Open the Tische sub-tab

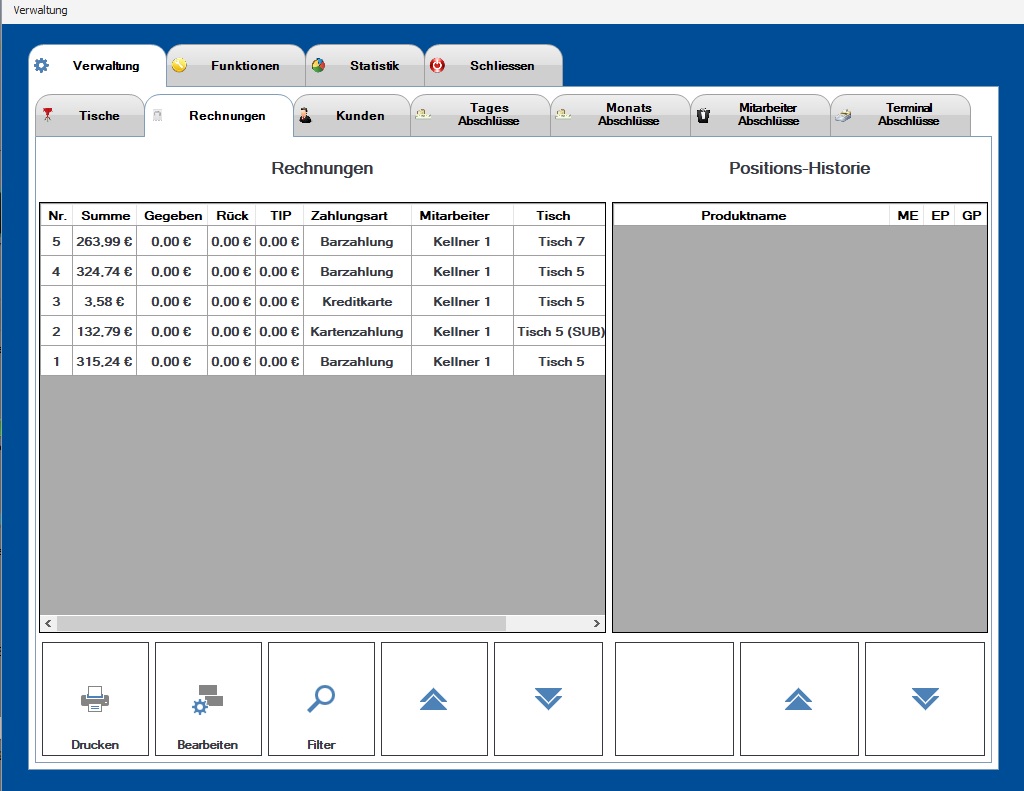(90, 116)
